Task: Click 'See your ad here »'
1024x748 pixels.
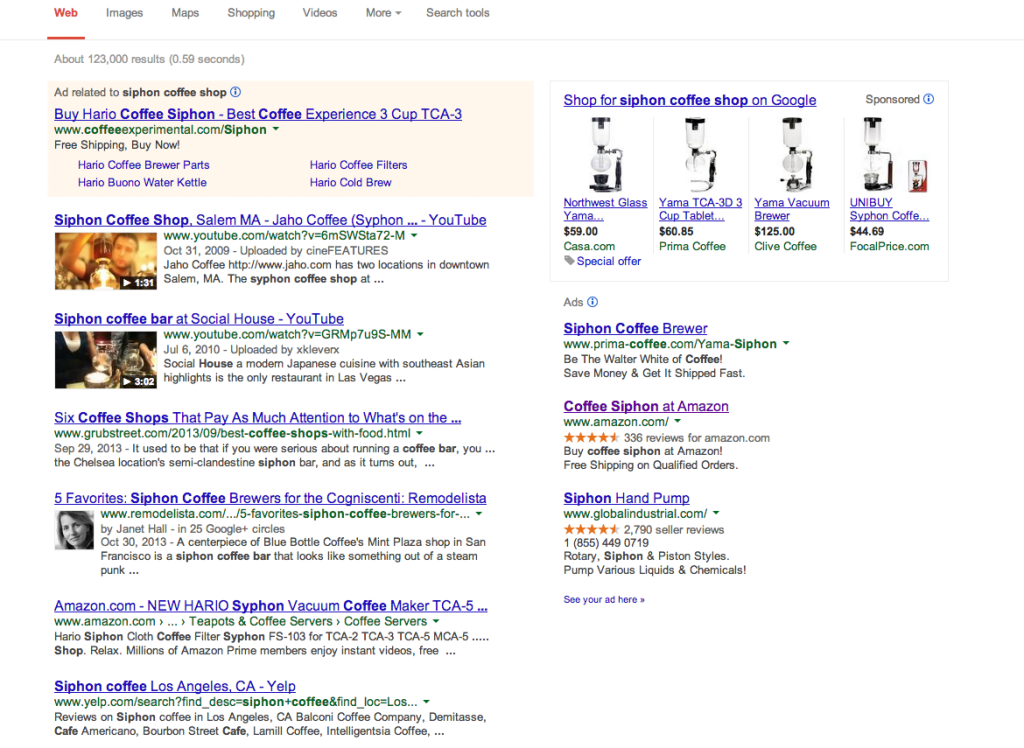Action: tap(604, 600)
